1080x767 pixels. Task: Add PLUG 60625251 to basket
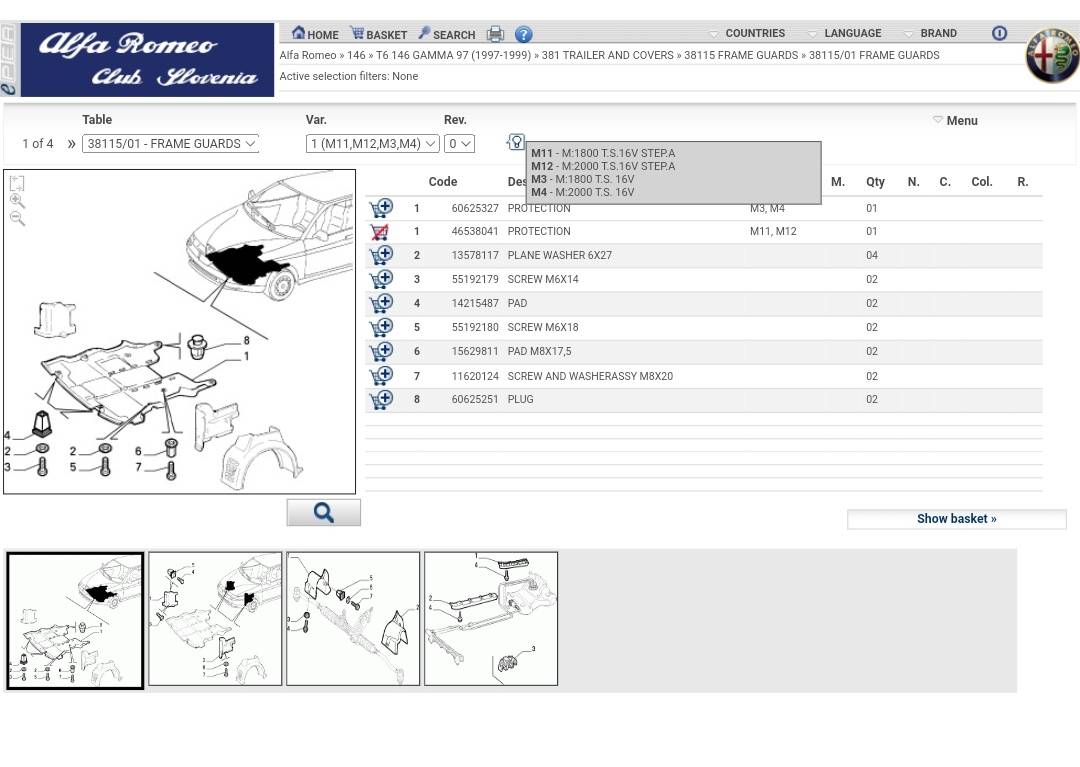381,399
